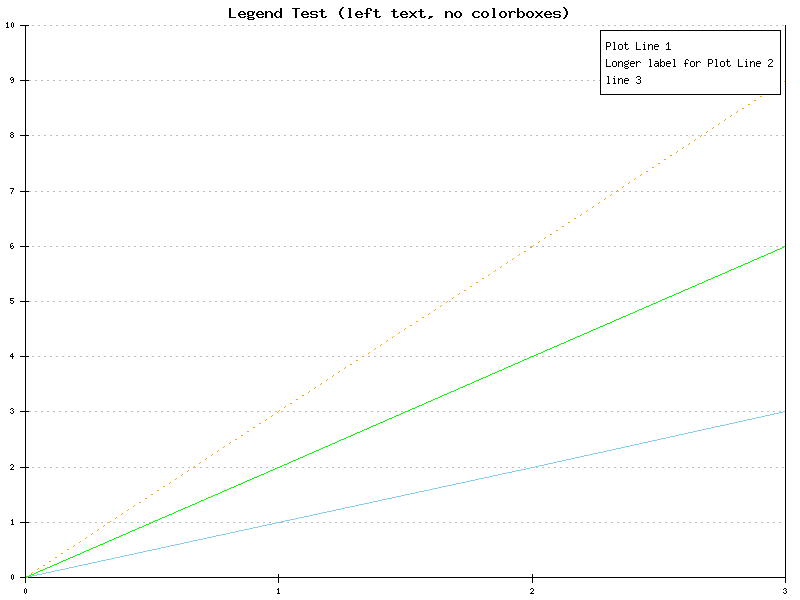Screen dimensions: 800x600
Task: Click the y-axis label '6'
Action: pos(12,246)
